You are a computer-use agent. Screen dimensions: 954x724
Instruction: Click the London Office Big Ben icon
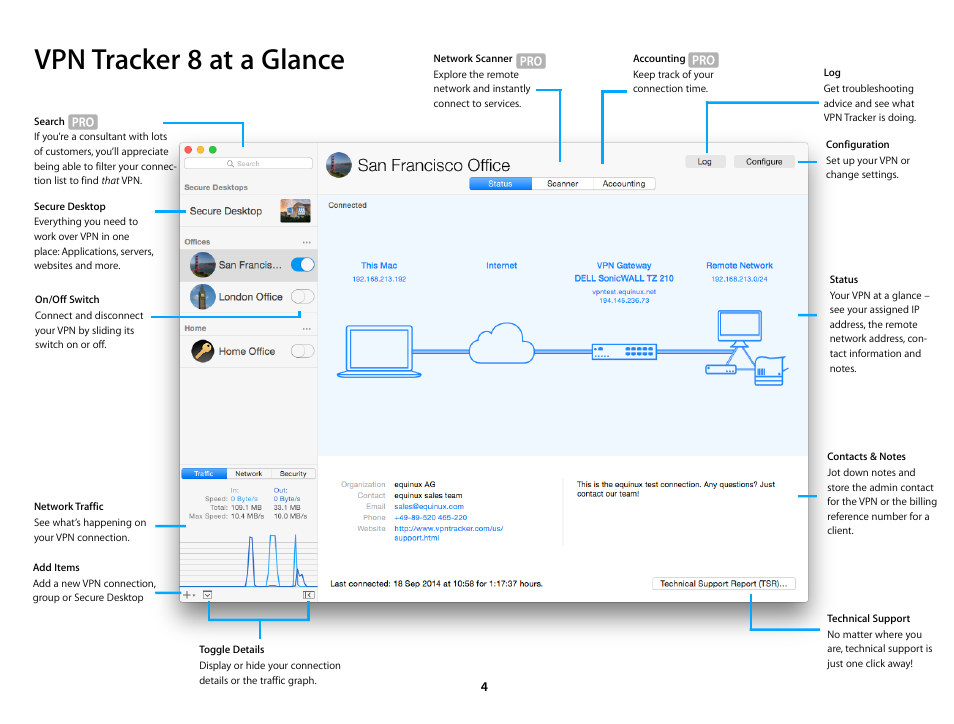(x=203, y=297)
